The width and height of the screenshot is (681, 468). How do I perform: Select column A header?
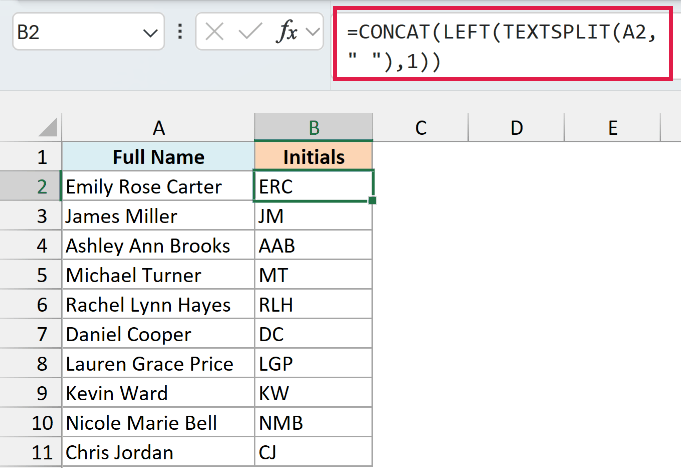click(158, 128)
